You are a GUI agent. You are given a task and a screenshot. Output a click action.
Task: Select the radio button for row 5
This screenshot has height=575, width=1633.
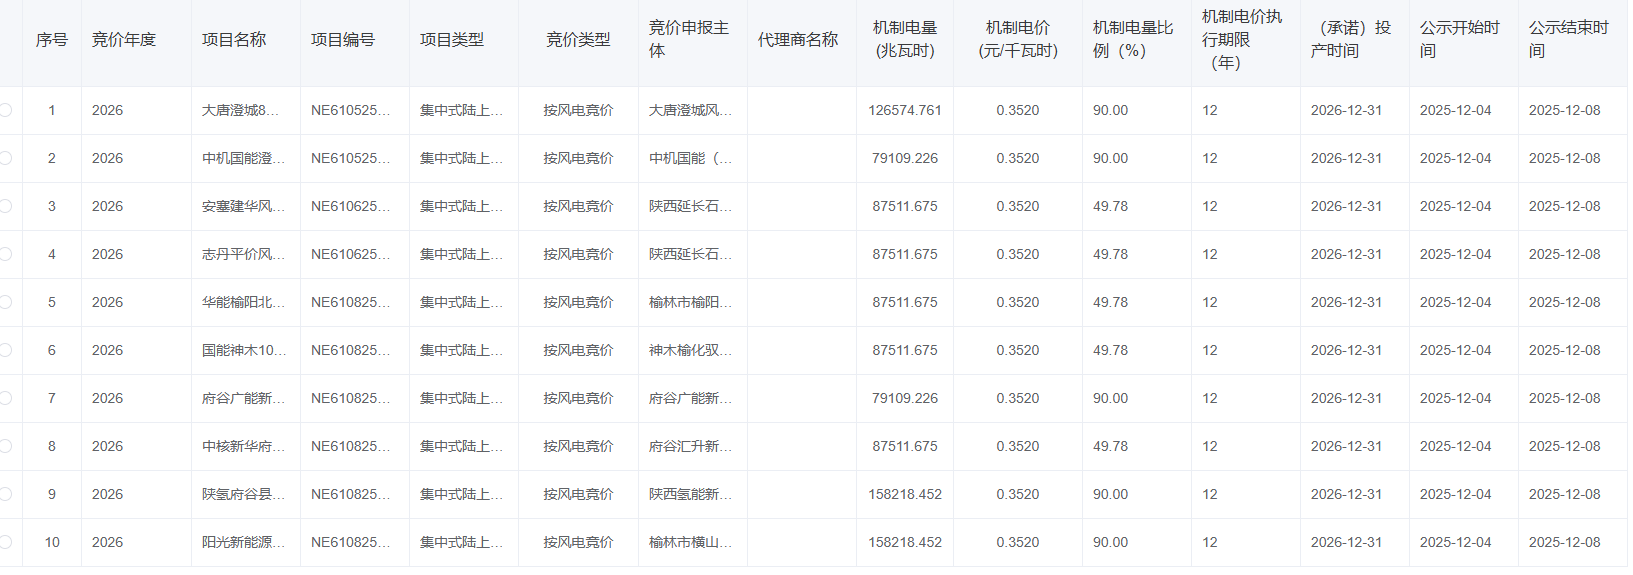(5, 302)
